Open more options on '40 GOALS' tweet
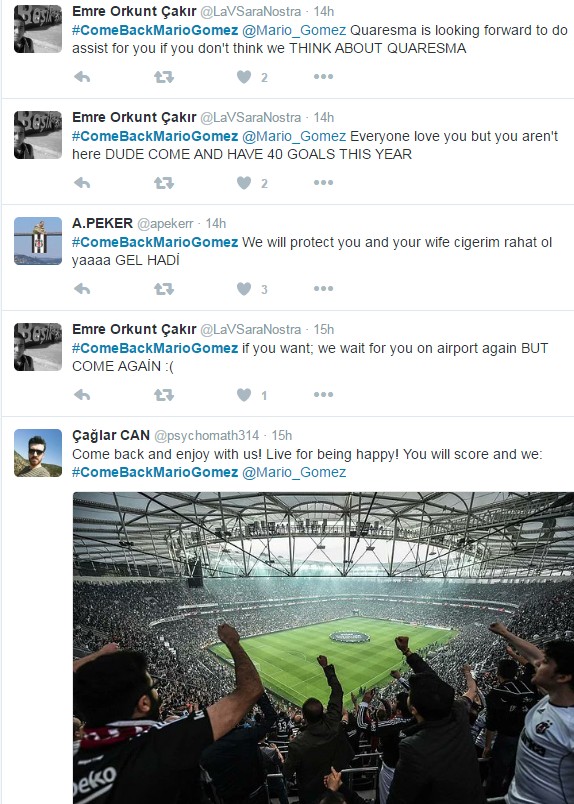This screenshot has width=574, height=804. click(323, 183)
